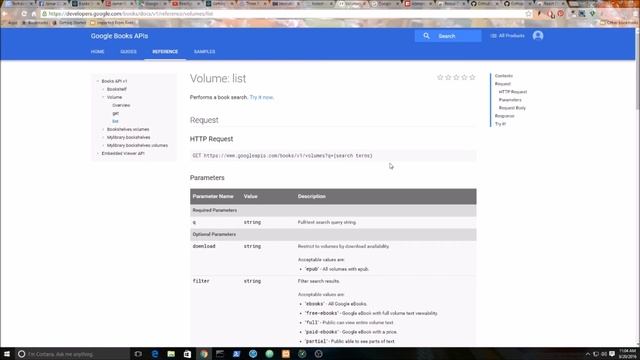Rate the page with the third star

click(x=456, y=77)
